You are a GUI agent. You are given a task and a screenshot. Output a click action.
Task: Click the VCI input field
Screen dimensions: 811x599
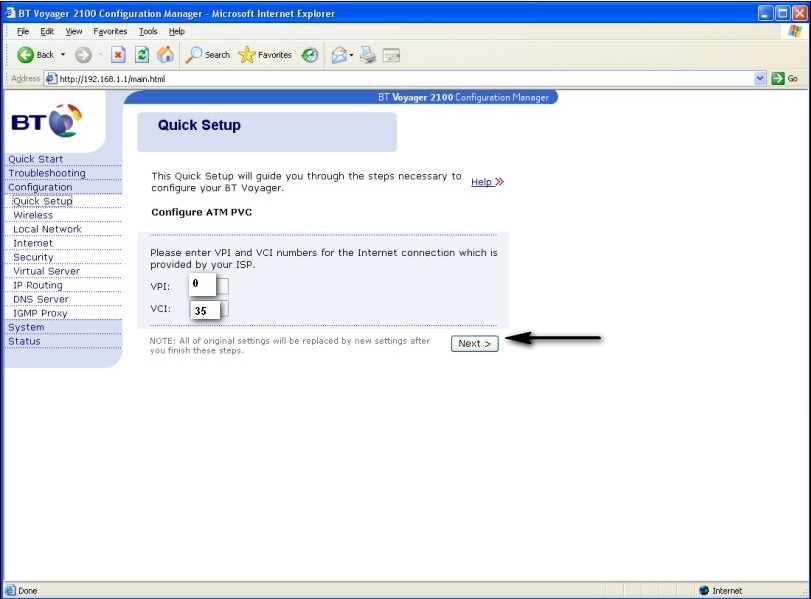point(208,309)
